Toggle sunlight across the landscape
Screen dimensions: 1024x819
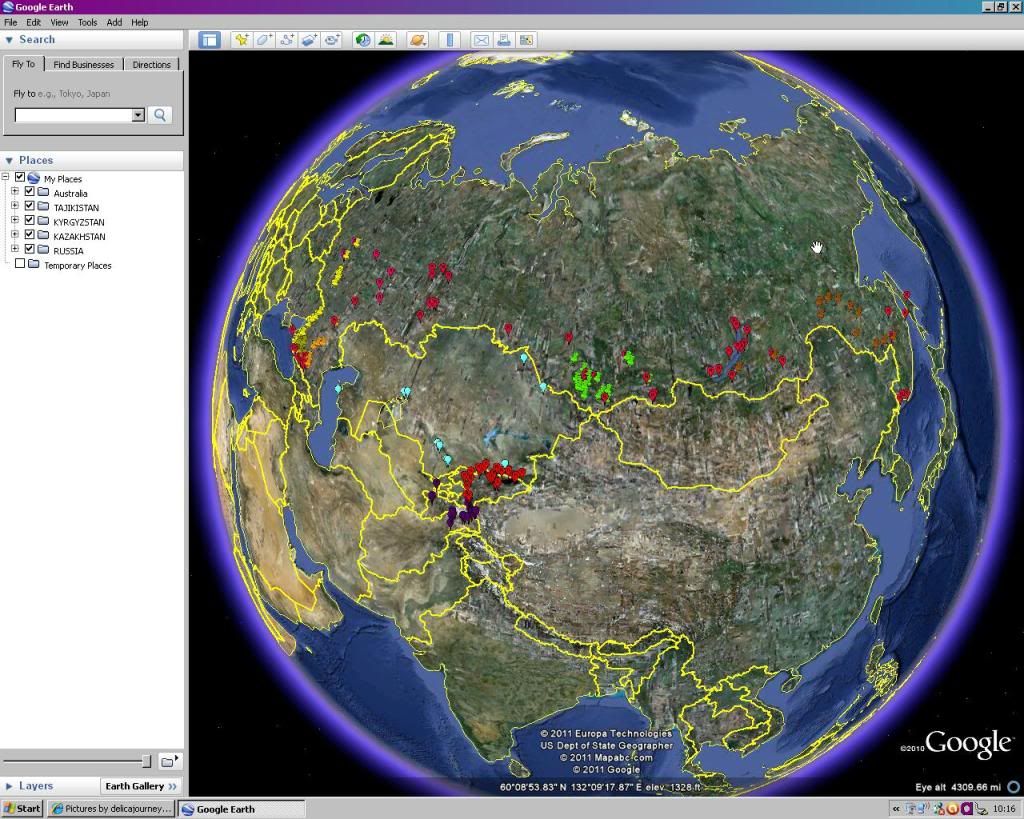[386, 40]
